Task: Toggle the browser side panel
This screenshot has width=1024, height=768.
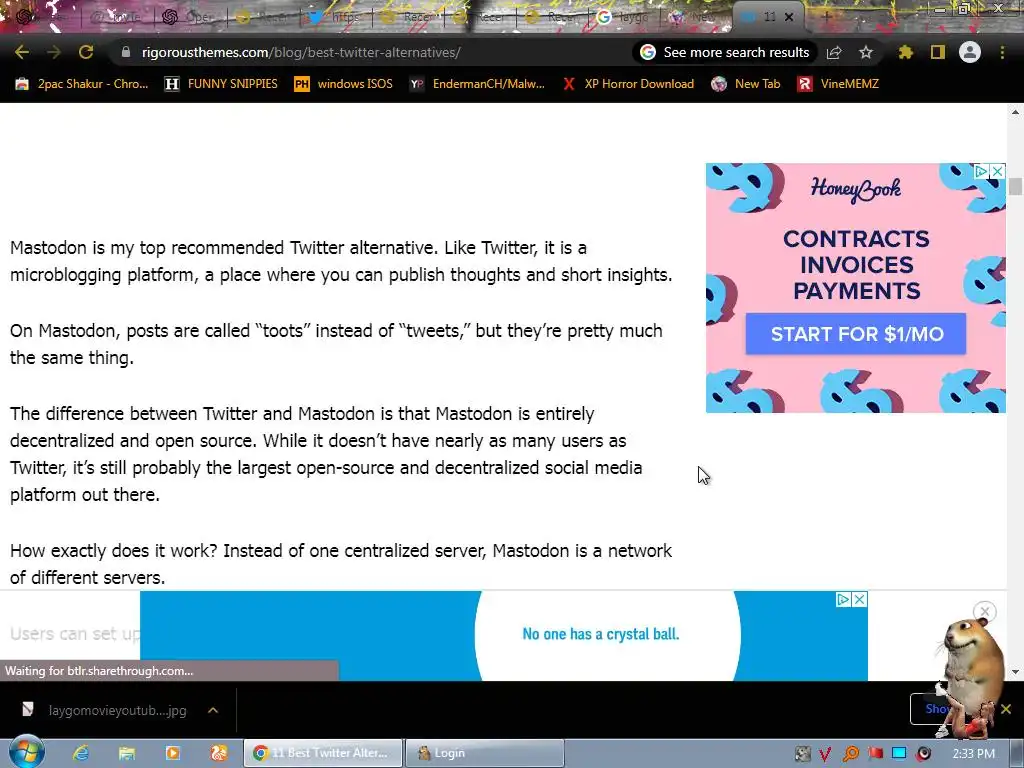Action: coord(938,52)
